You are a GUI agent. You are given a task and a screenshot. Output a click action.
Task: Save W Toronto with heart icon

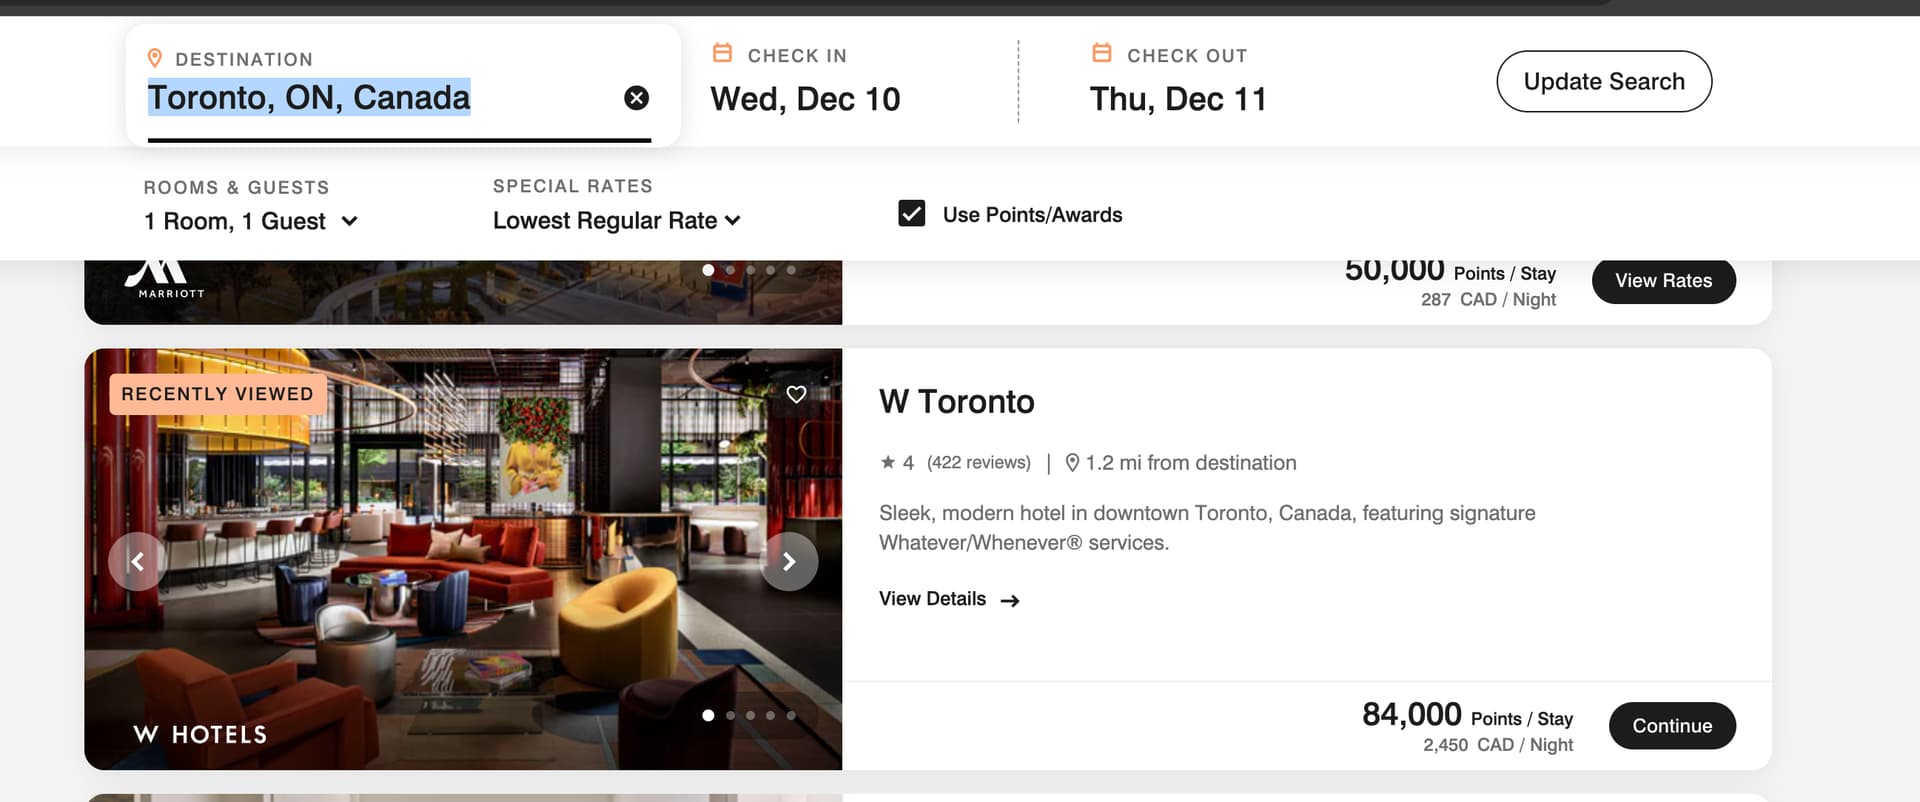point(796,394)
